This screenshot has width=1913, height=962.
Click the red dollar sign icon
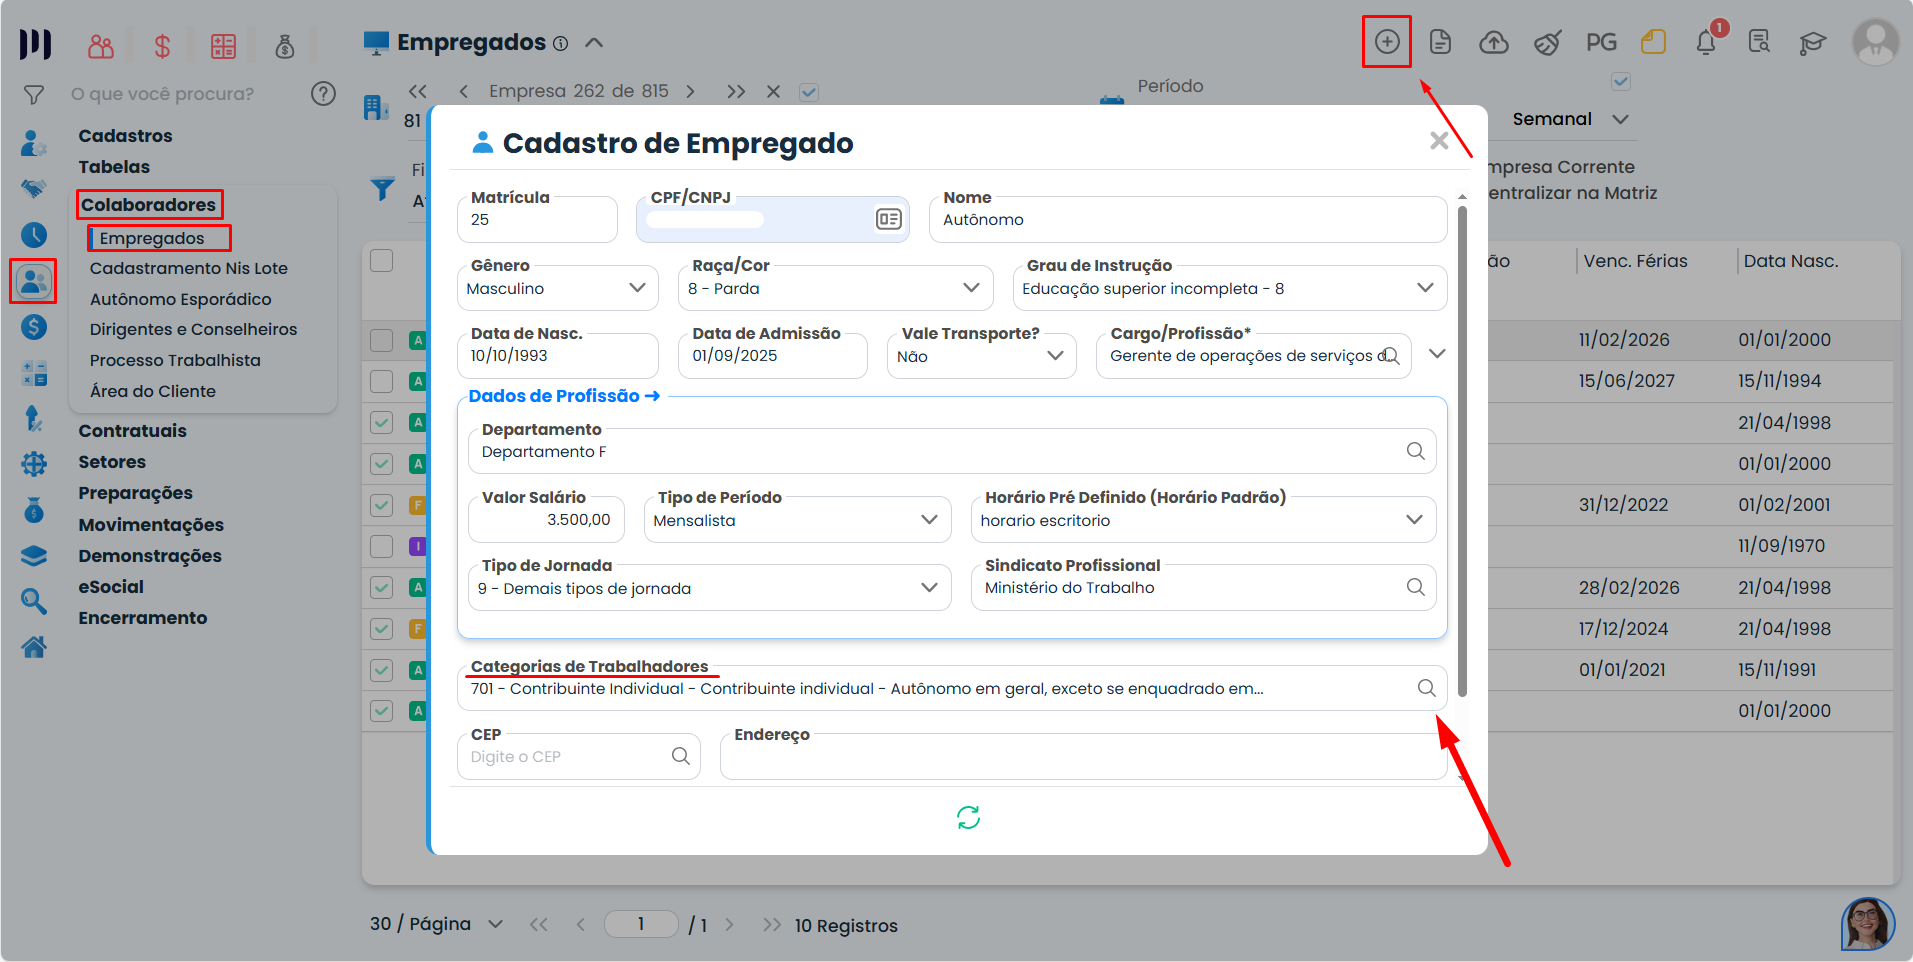(x=162, y=46)
